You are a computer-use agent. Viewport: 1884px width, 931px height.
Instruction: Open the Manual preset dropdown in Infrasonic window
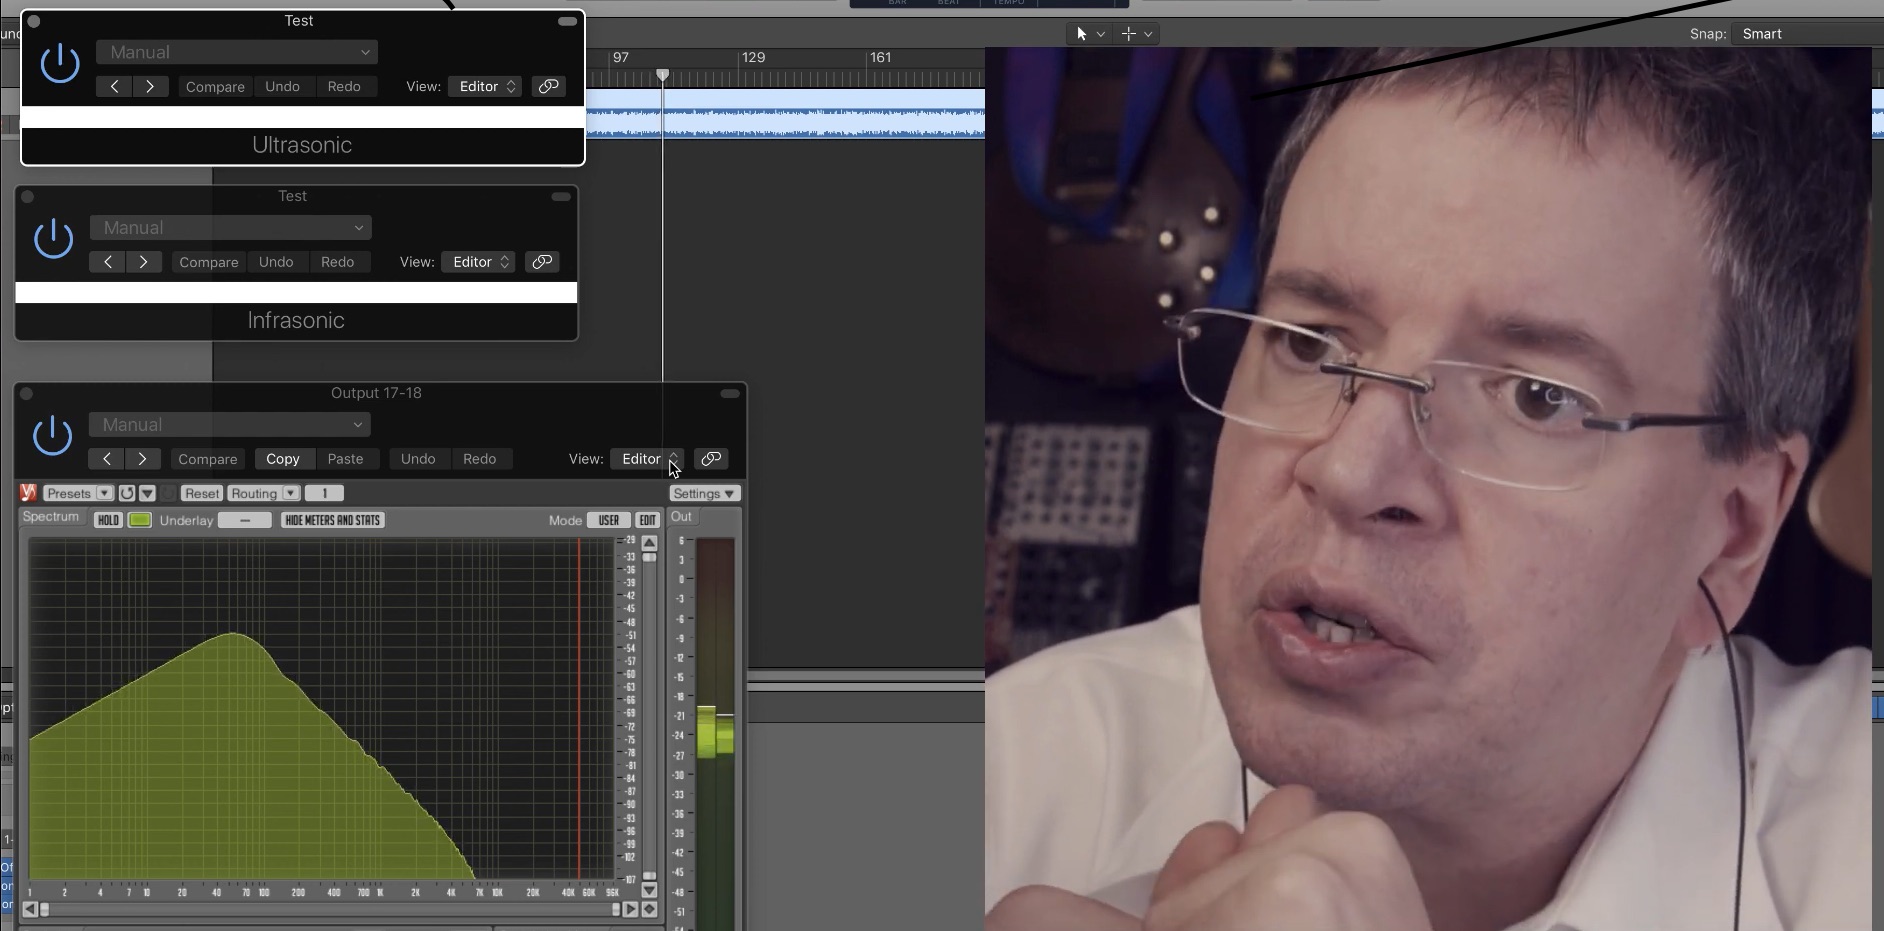pos(231,228)
